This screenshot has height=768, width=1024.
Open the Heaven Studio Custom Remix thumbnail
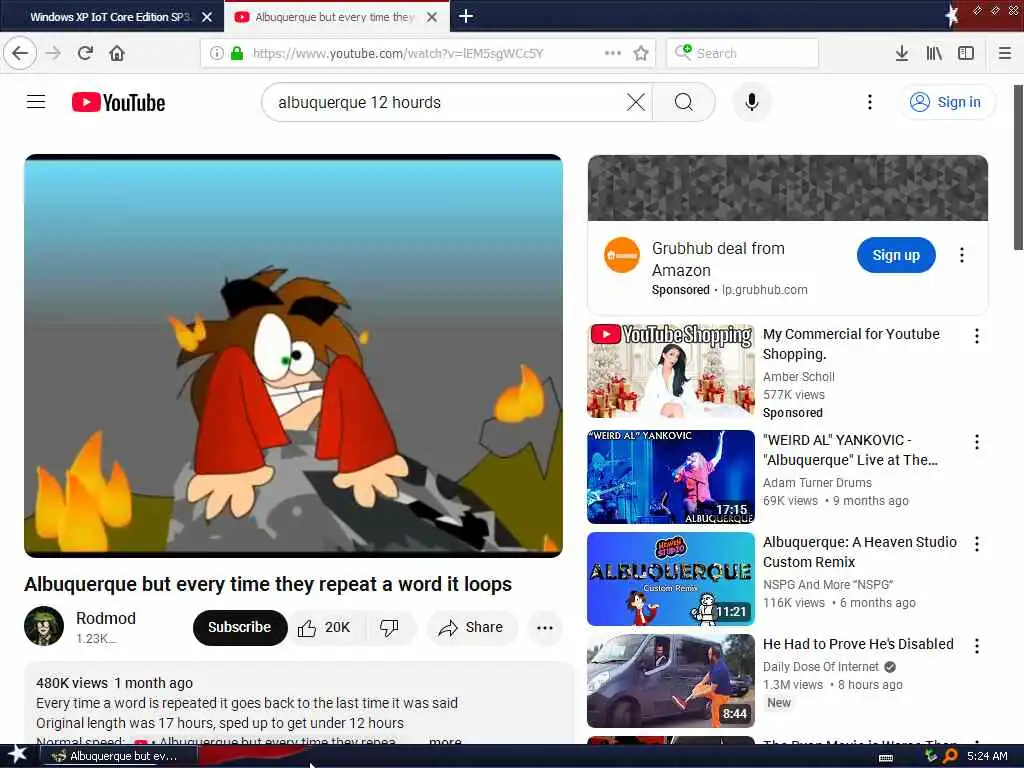coord(671,579)
